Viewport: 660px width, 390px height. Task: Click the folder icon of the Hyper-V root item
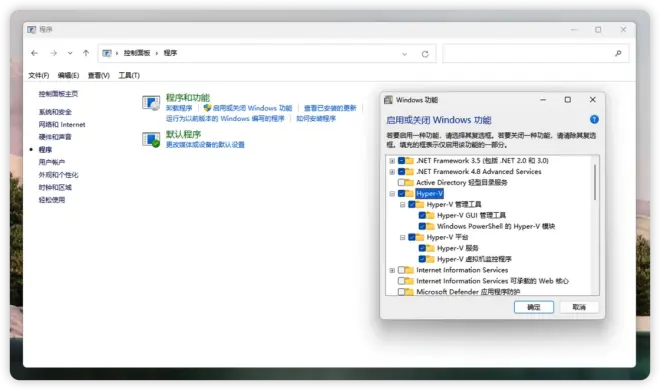click(x=410, y=194)
